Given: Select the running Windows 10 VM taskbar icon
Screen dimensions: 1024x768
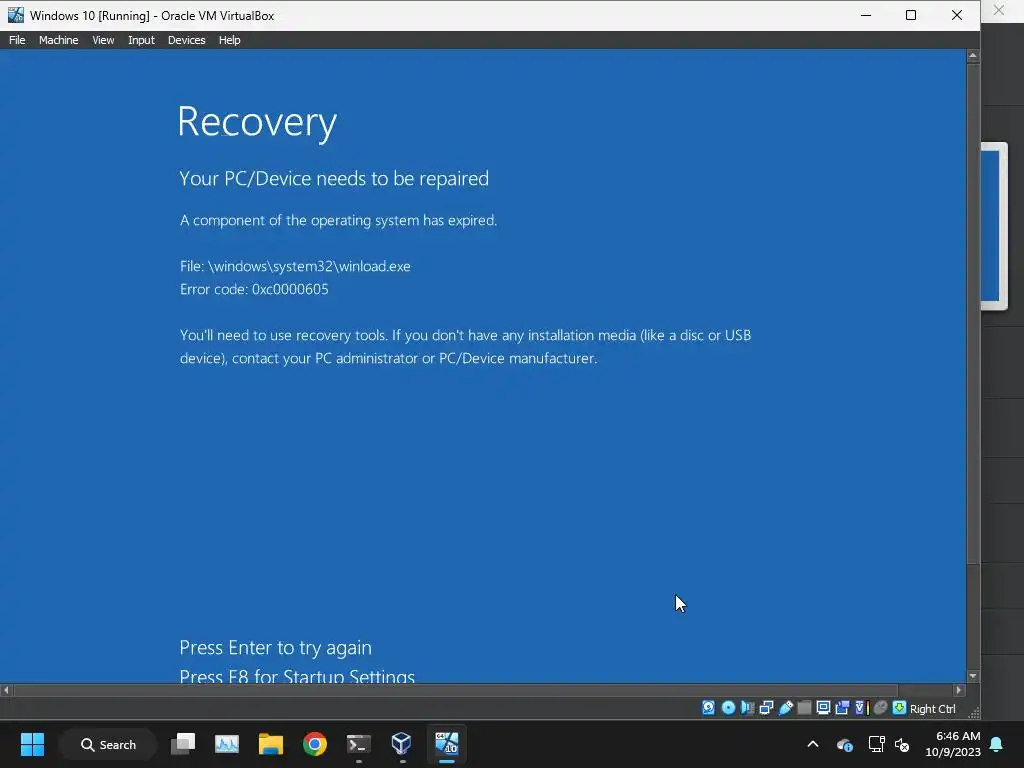Looking at the screenshot, I should click(447, 744).
